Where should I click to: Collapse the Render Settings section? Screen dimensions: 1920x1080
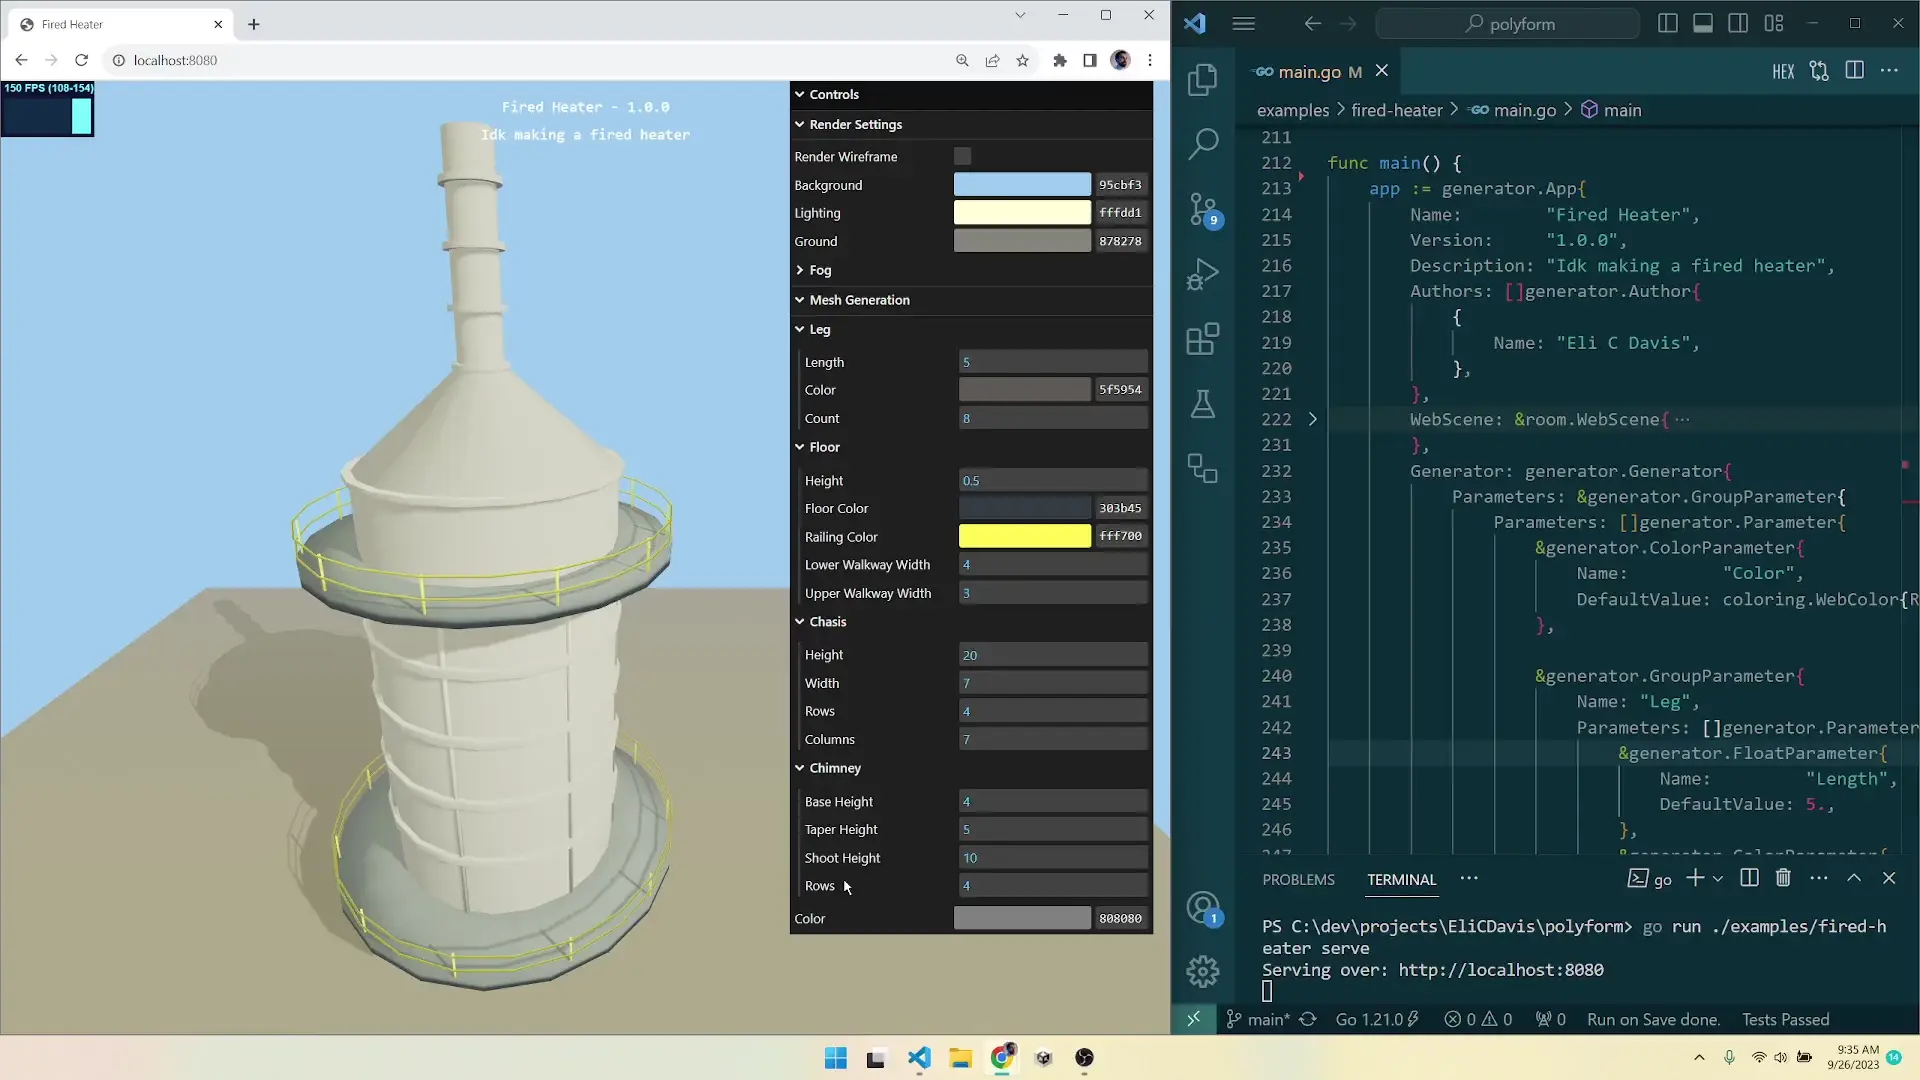(971, 124)
